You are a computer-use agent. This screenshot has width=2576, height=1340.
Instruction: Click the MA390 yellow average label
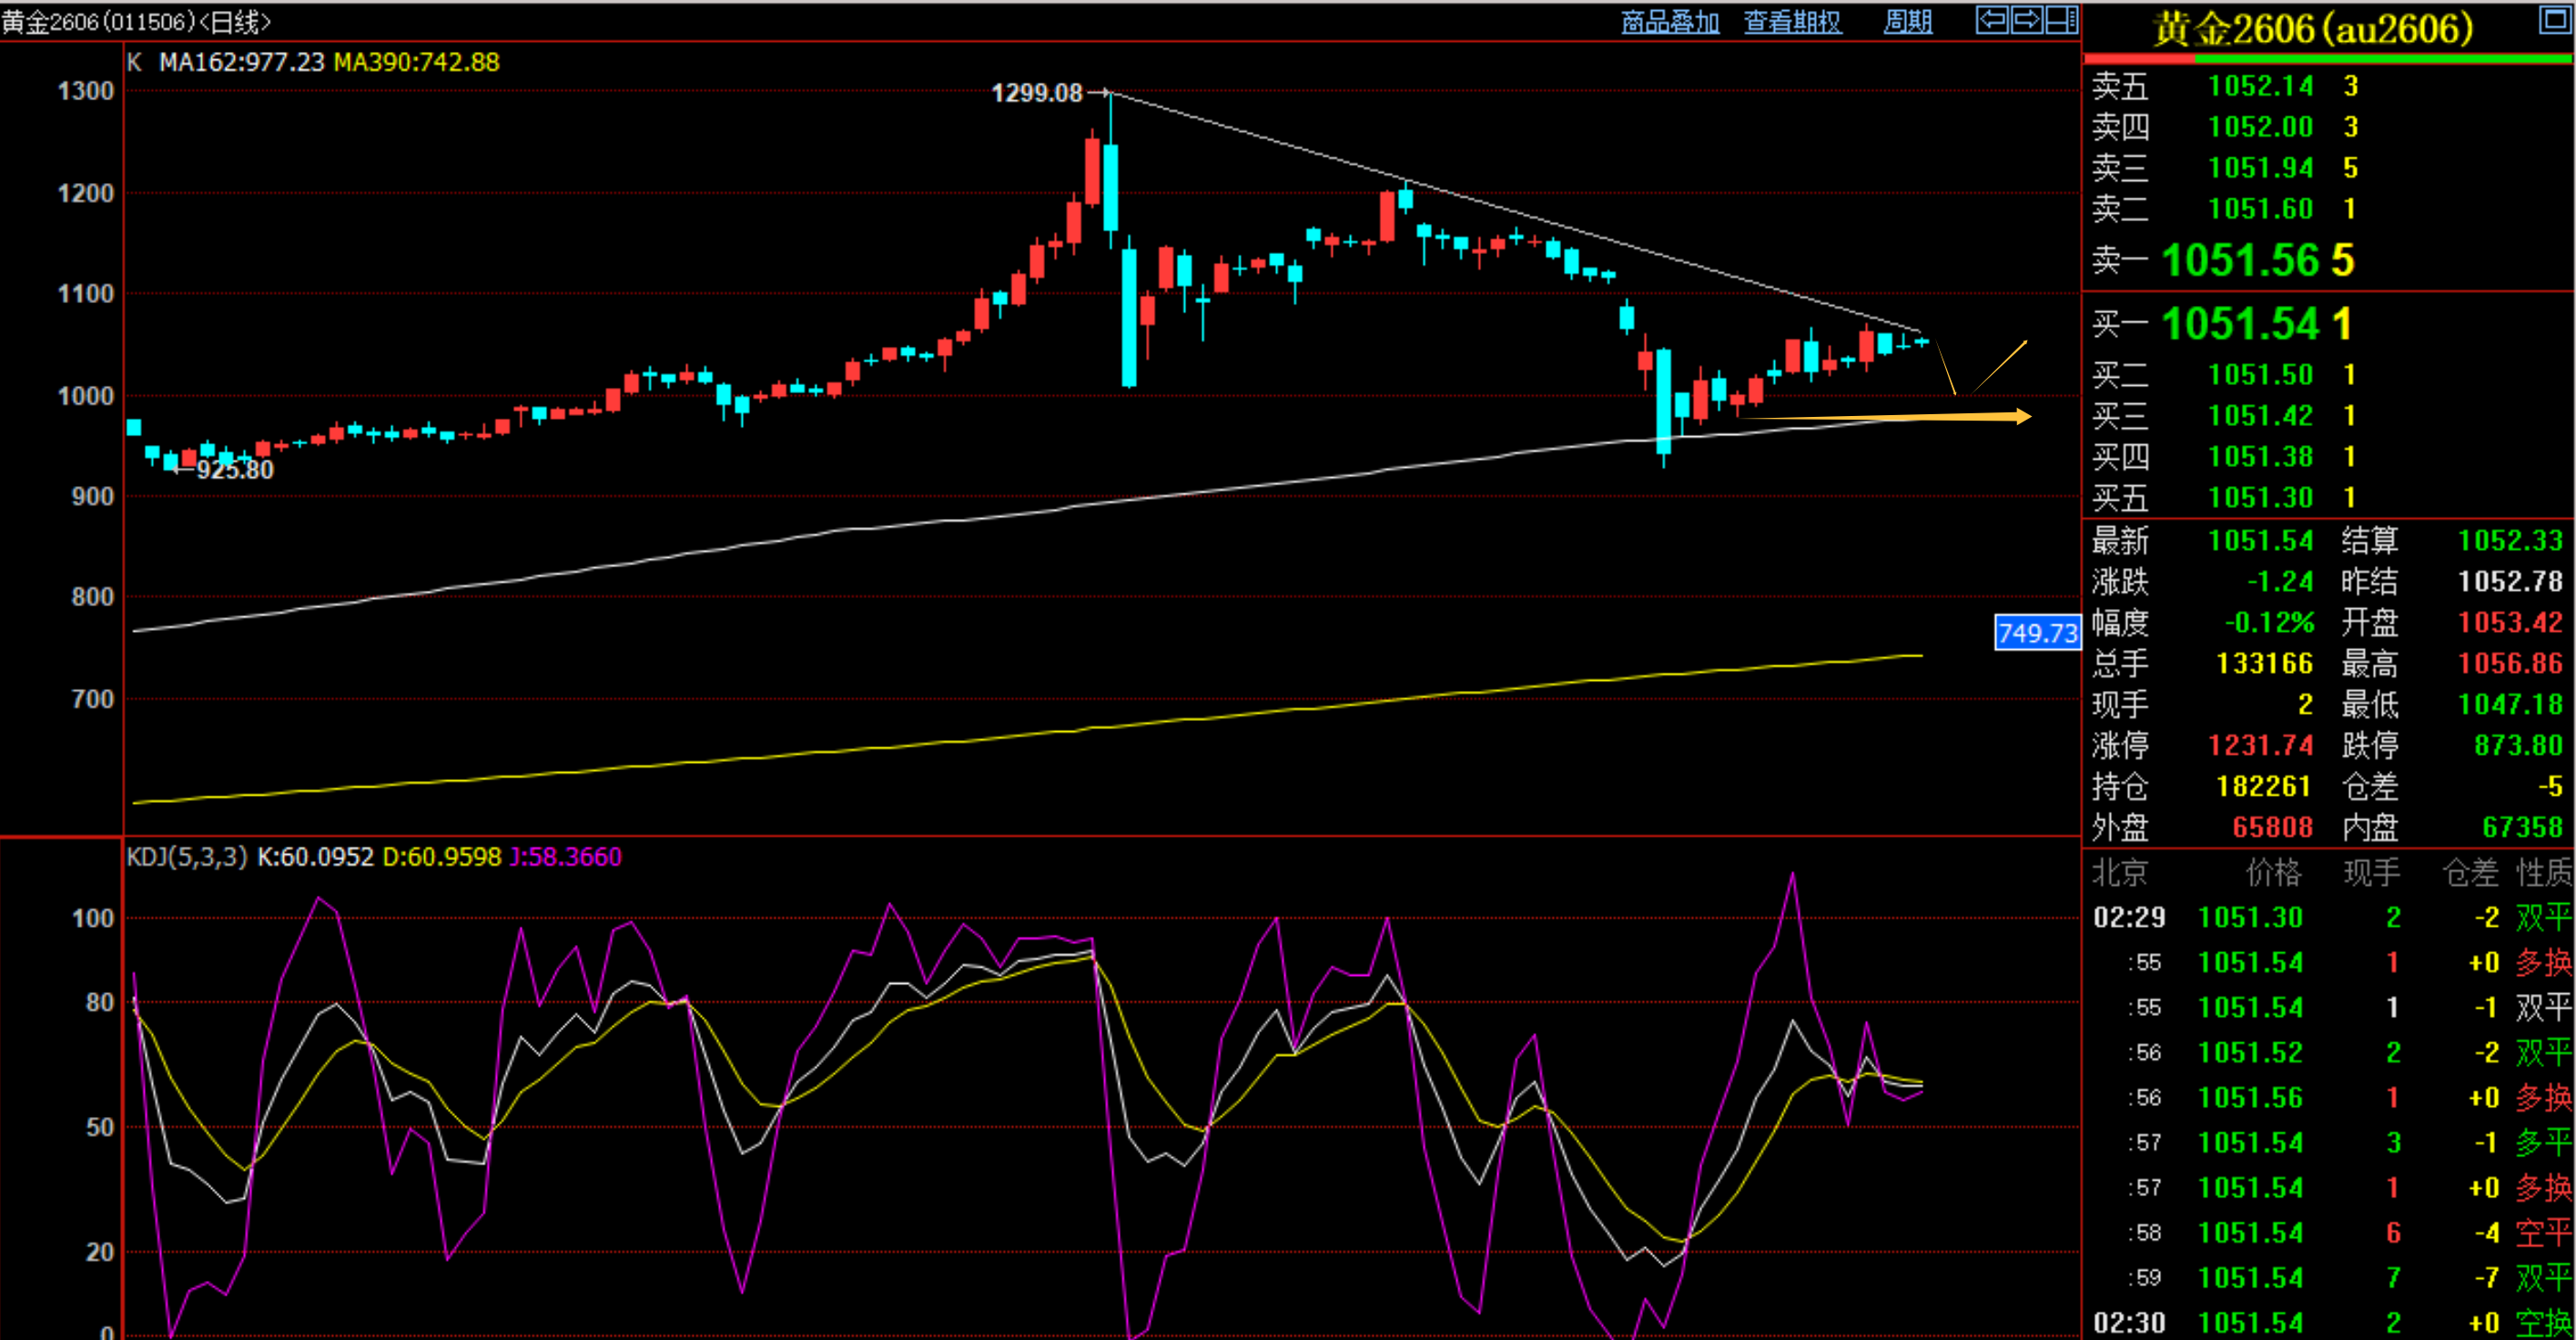(x=416, y=62)
